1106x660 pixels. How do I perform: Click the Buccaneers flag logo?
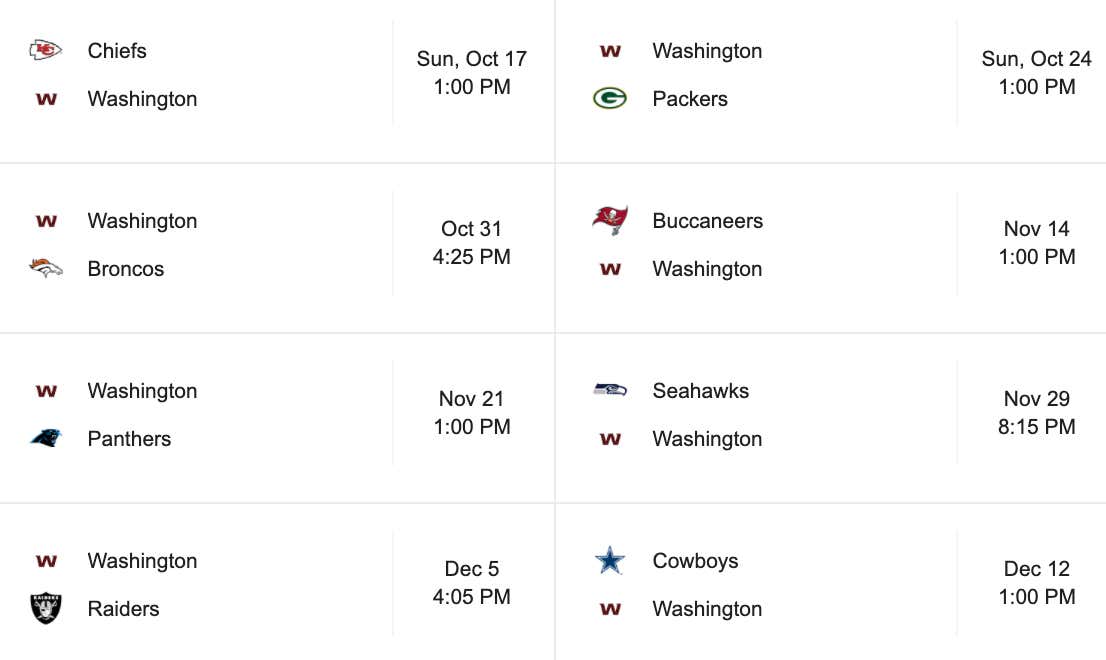[x=610, y=220]
